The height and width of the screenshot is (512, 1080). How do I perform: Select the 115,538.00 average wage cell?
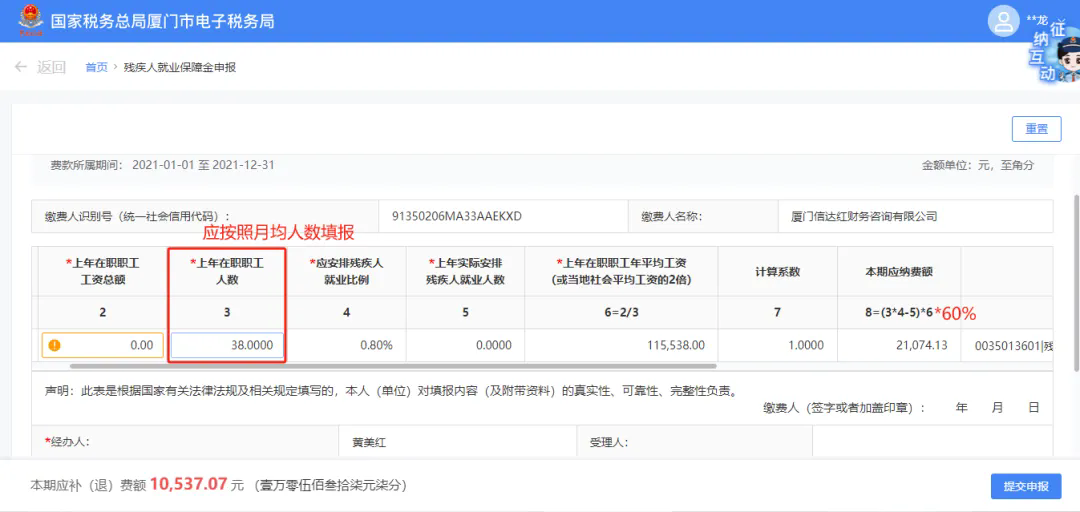pos(621,345)
